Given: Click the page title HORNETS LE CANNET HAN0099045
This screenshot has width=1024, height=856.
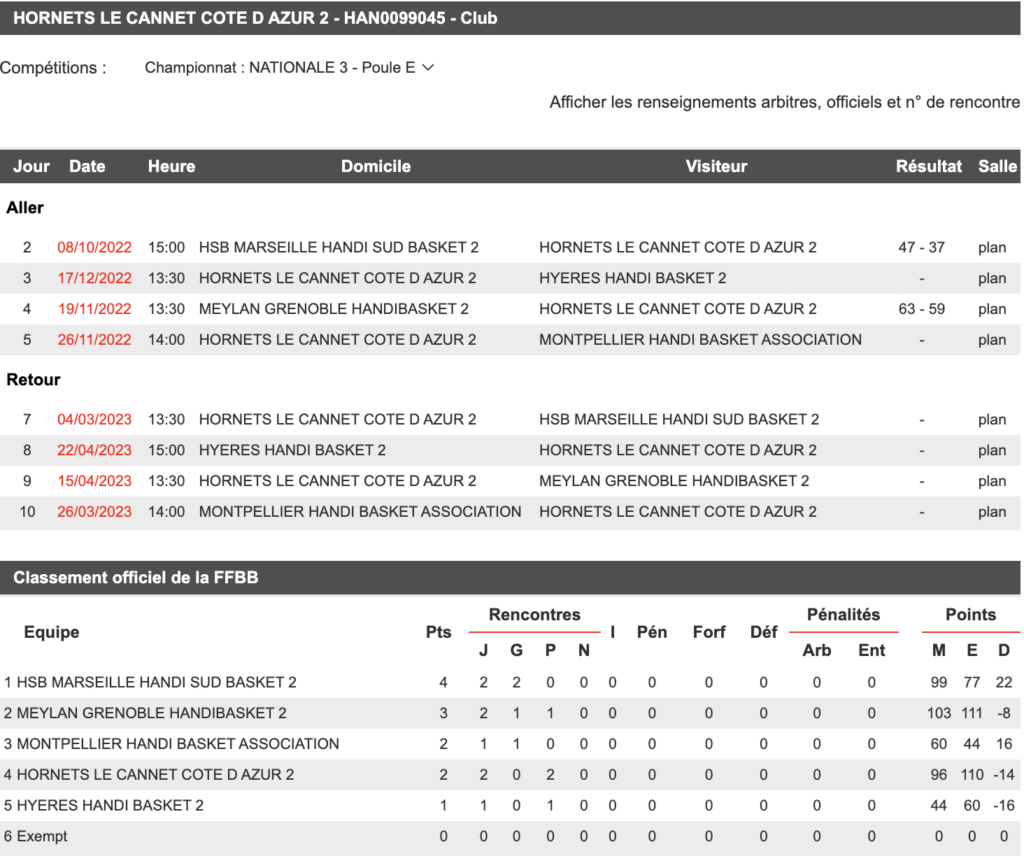Looking at the screenshot, I should (x=255, y=18).
